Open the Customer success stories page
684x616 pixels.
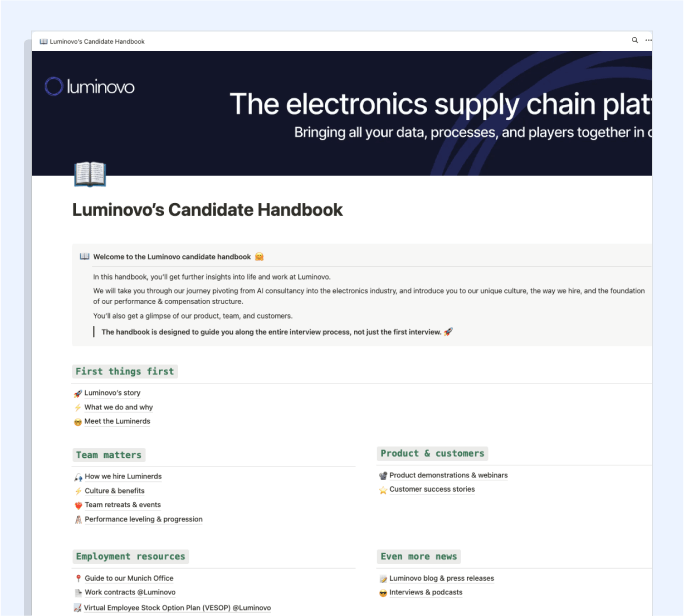[x=432, y=489]
